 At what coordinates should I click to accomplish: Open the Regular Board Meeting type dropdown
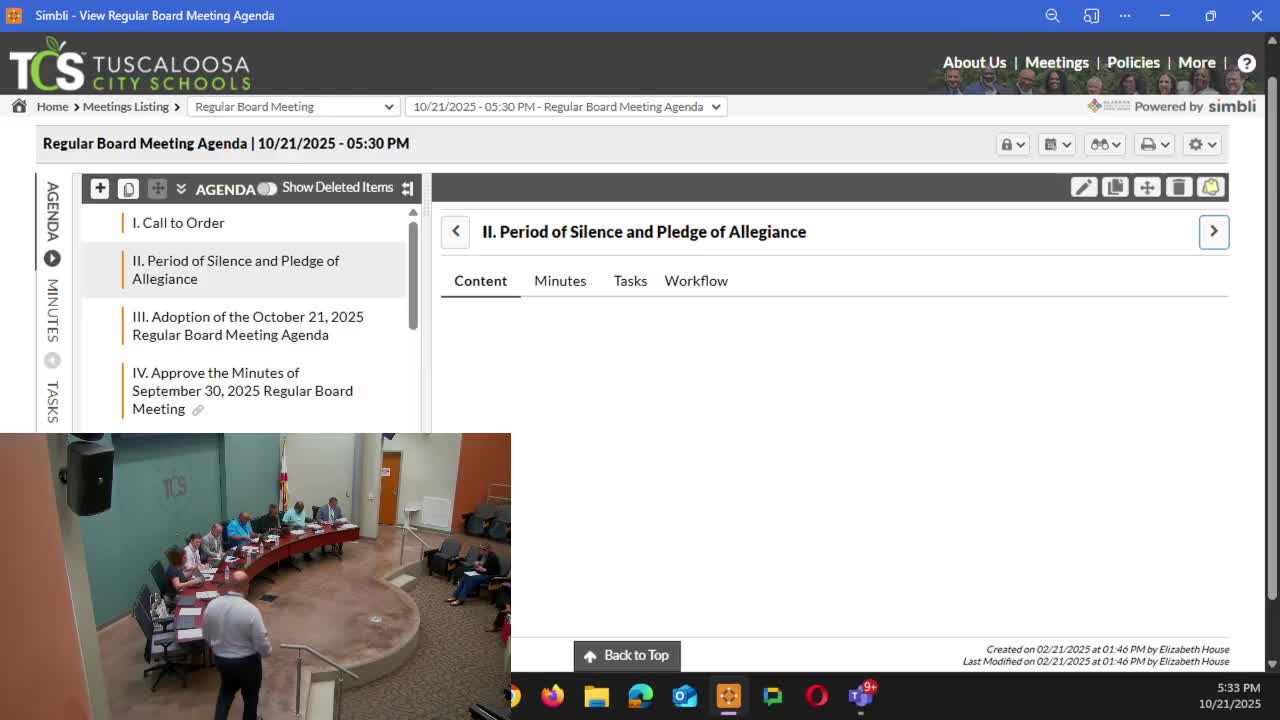[293, 106]
